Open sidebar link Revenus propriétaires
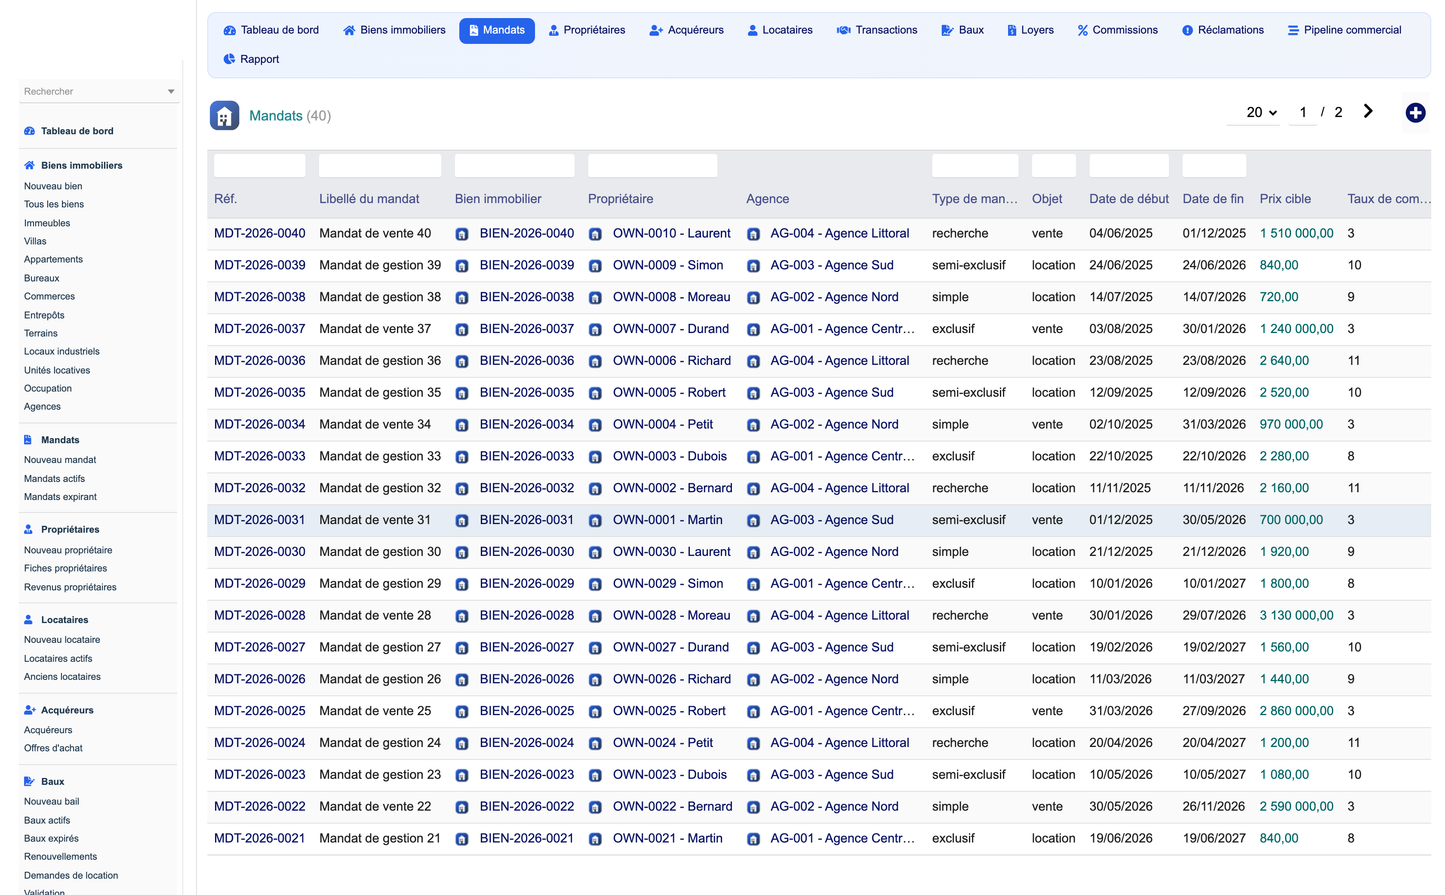 point(70,587)
